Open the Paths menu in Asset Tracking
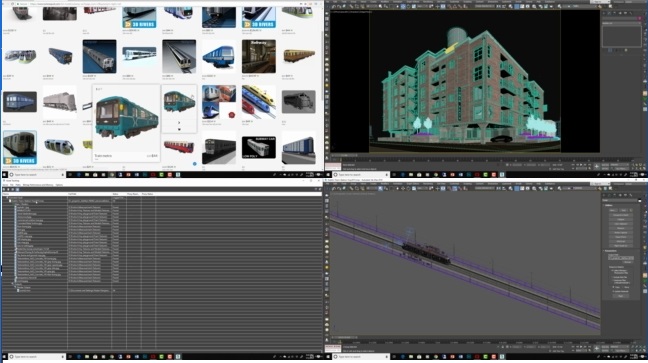648x363 pixels. click(18, 185)
